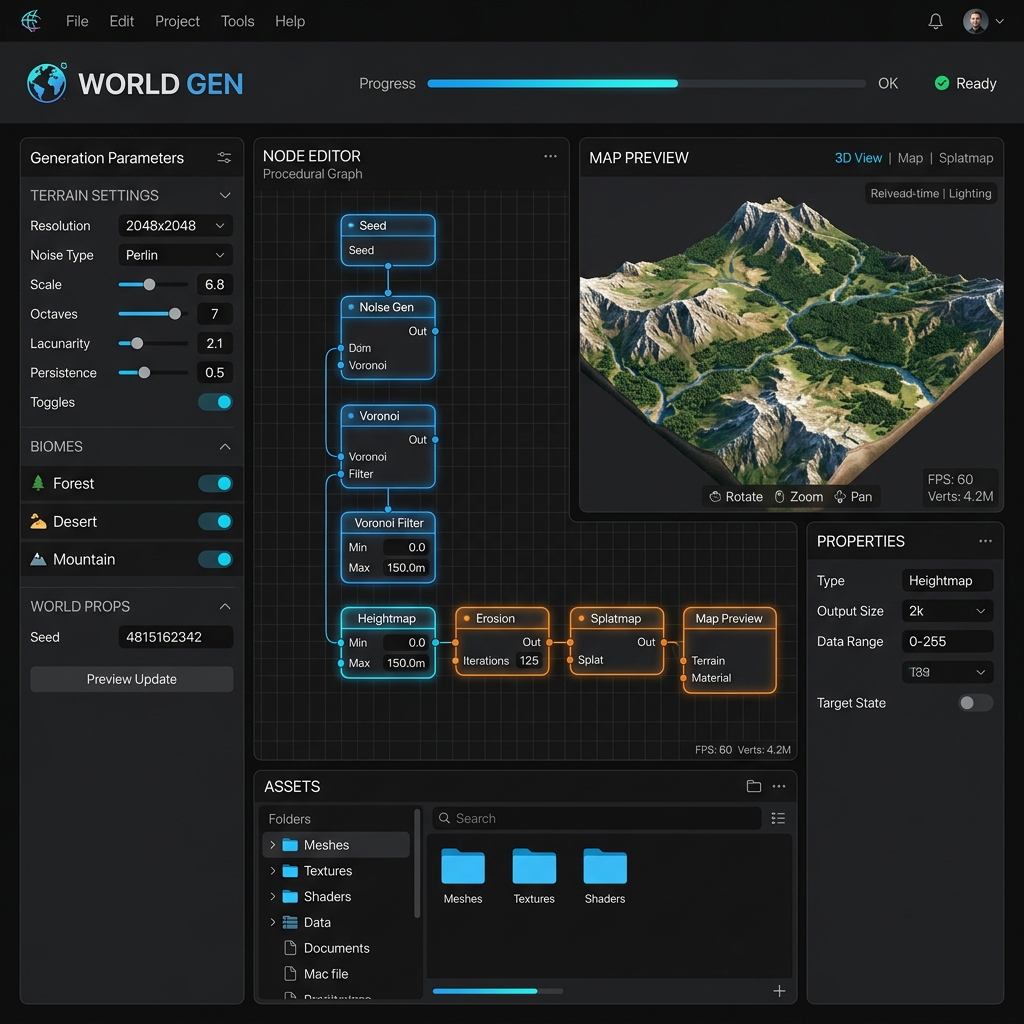Click the Generation Parameters filter sliders icon
This screenshot has height=1024, width=1024.
coord(224,157)
